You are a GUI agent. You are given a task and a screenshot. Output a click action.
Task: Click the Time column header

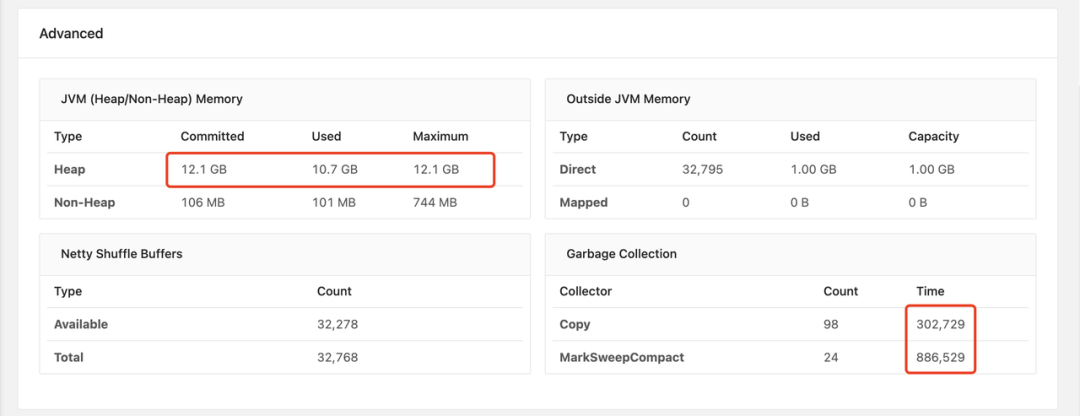930,291
